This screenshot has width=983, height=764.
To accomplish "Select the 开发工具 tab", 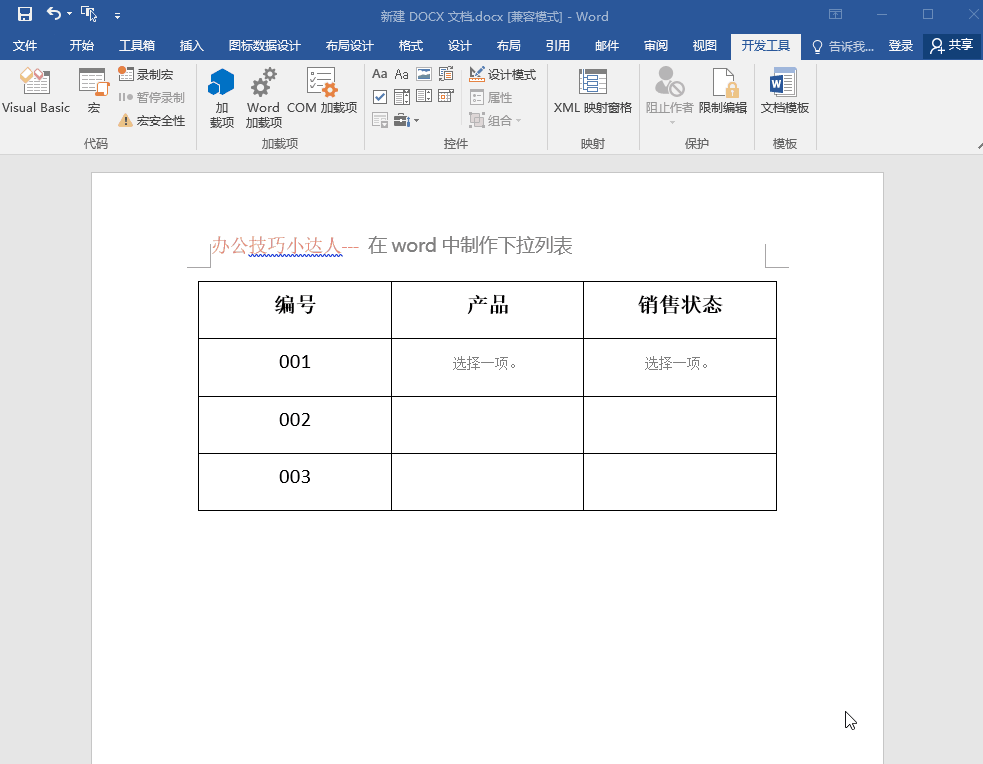I will pos(765,46).
